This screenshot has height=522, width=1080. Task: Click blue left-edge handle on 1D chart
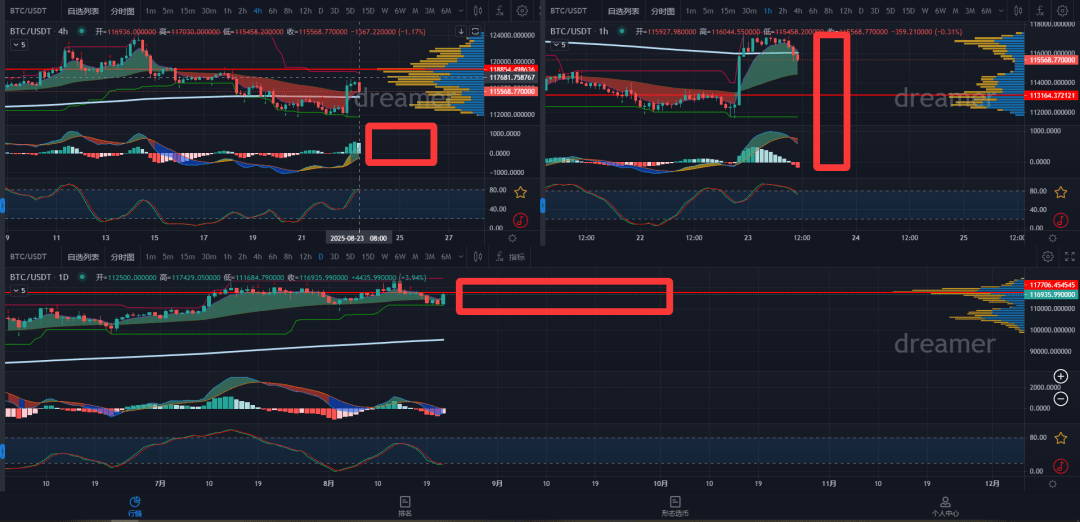[3, 451]
